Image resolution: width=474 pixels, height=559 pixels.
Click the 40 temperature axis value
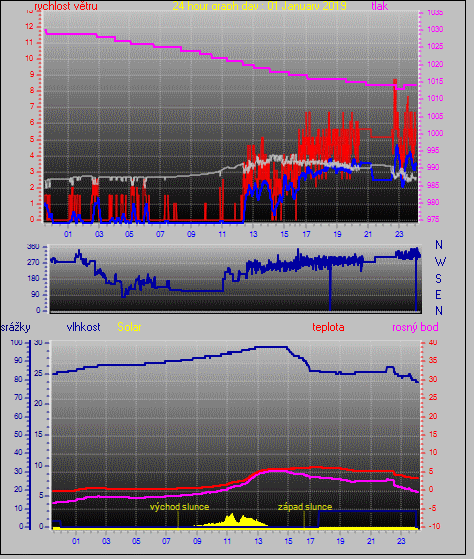(x=433, y=343)
